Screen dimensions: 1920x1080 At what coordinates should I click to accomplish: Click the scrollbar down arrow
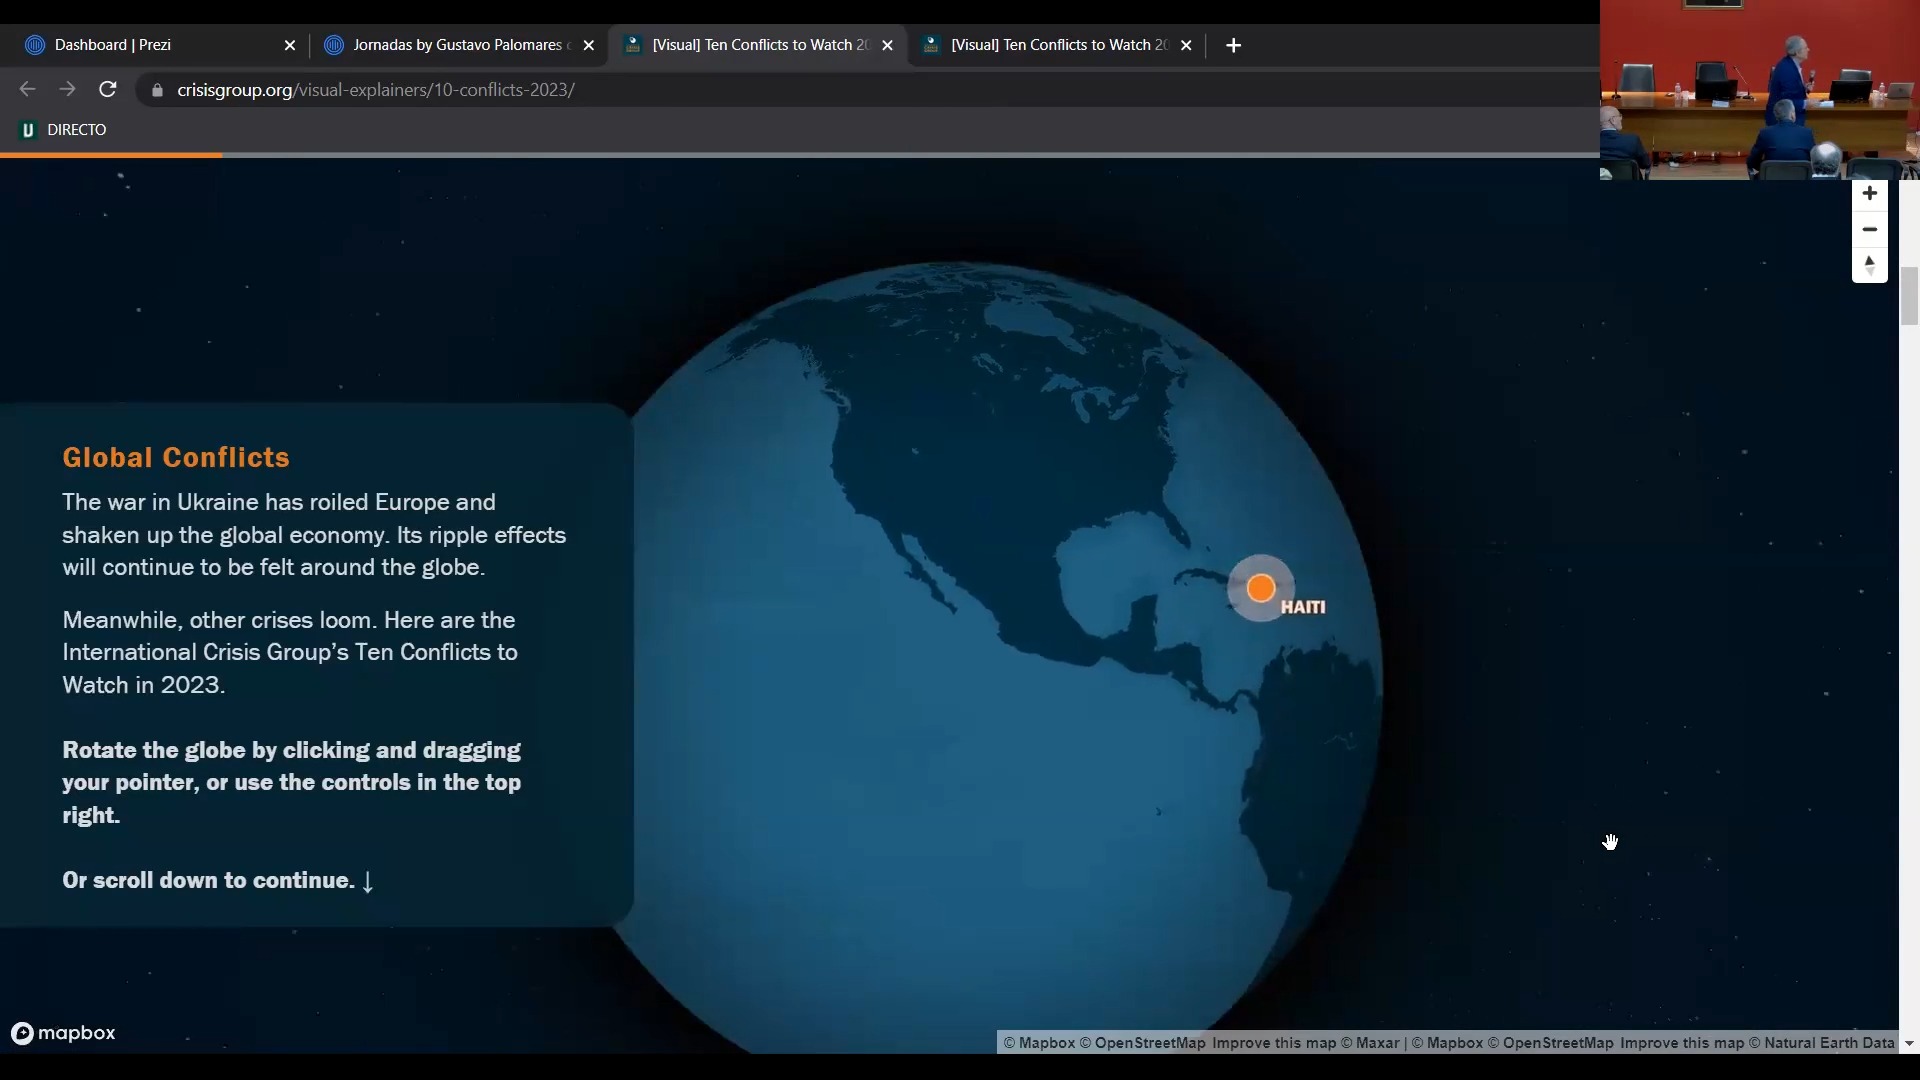point(1909,1044)
